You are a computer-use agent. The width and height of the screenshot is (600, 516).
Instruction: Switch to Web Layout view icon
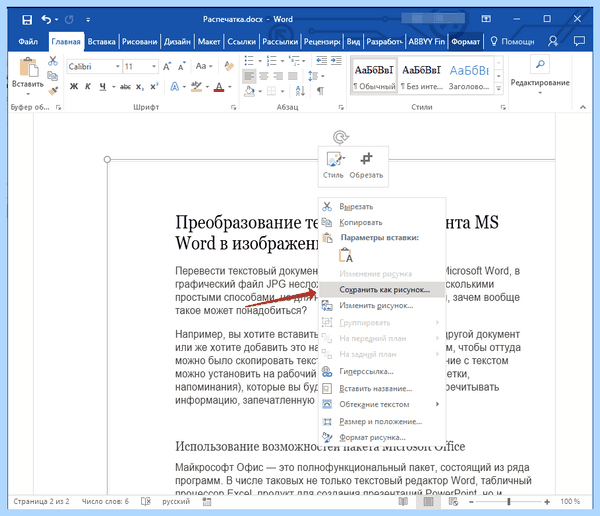(x=453, y=501)
